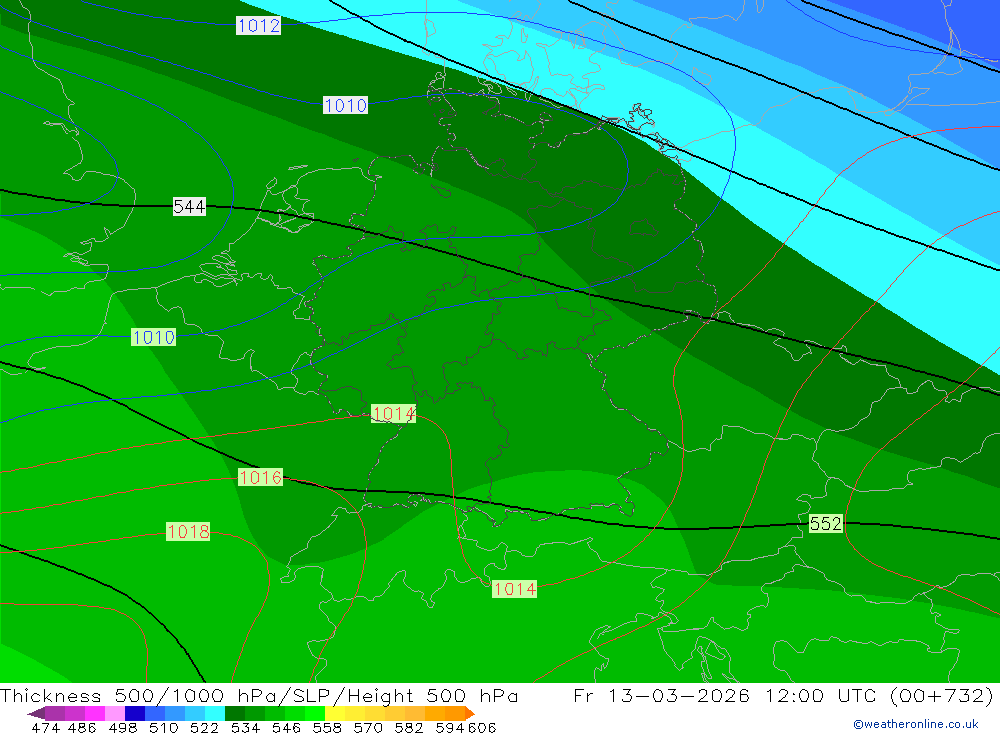This screenshot has height=733, width=1000.
Task: Click the 510 legend value
Action: point(164,727)
